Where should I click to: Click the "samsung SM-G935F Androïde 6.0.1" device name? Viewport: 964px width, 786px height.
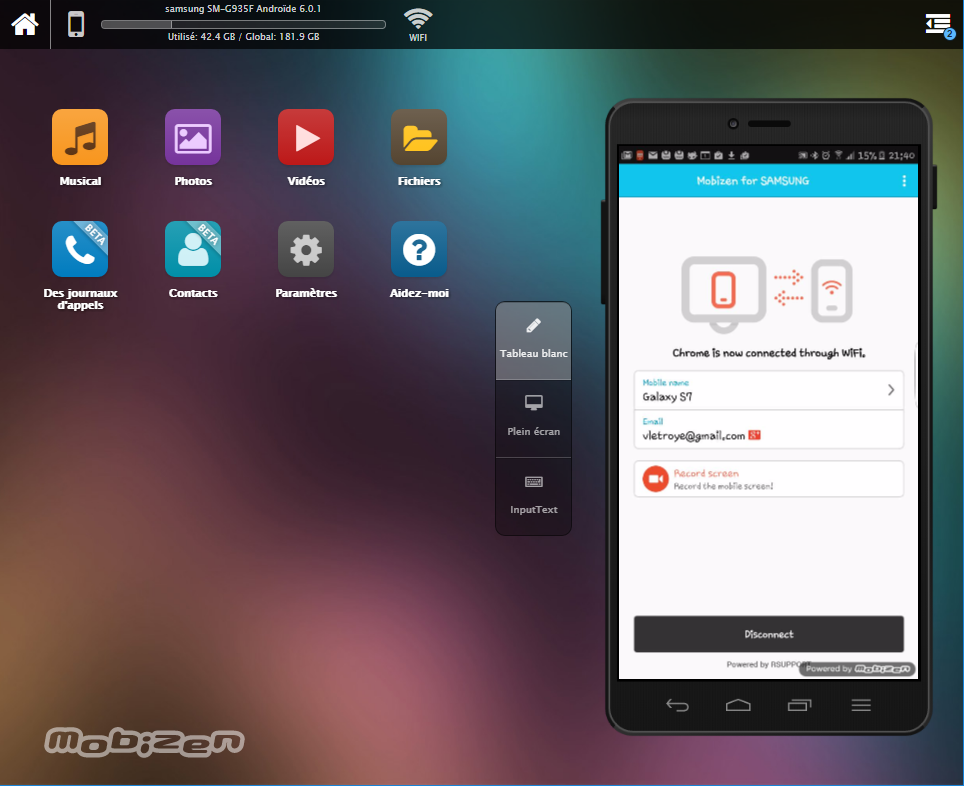pyautogui.click(x=243, y=9)
